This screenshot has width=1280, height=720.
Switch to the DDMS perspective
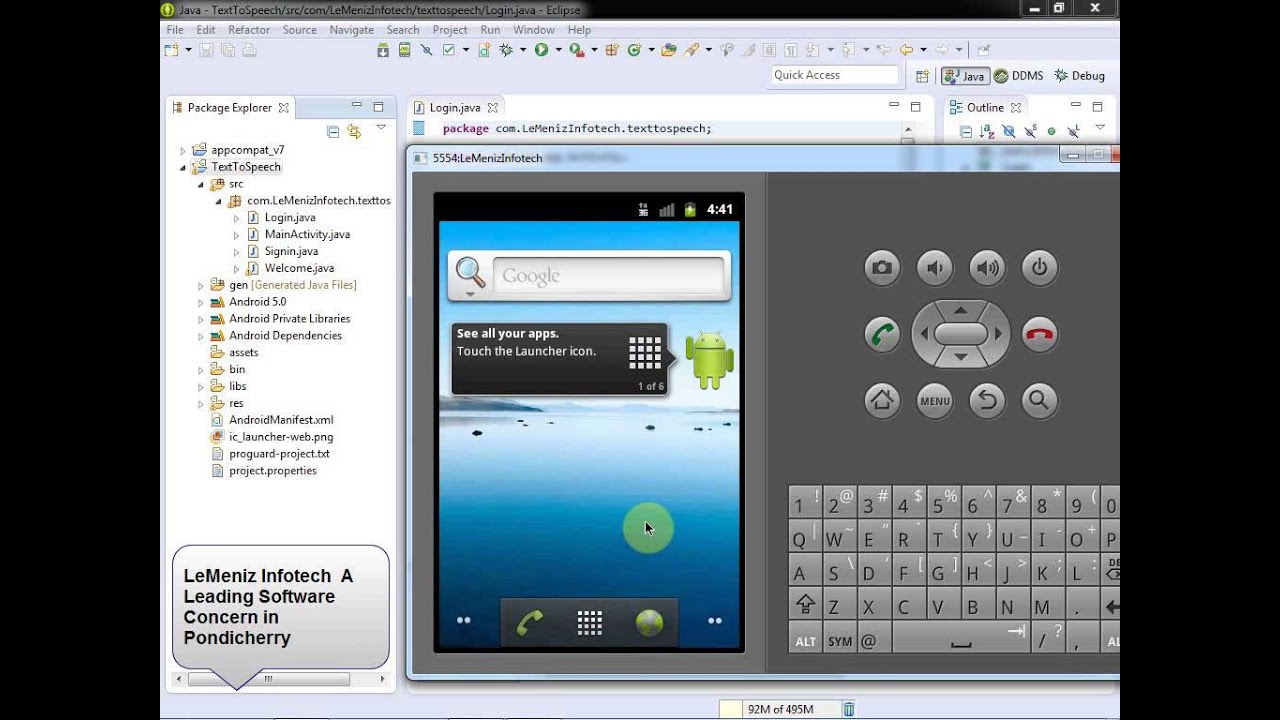[x=1019, y=76]
